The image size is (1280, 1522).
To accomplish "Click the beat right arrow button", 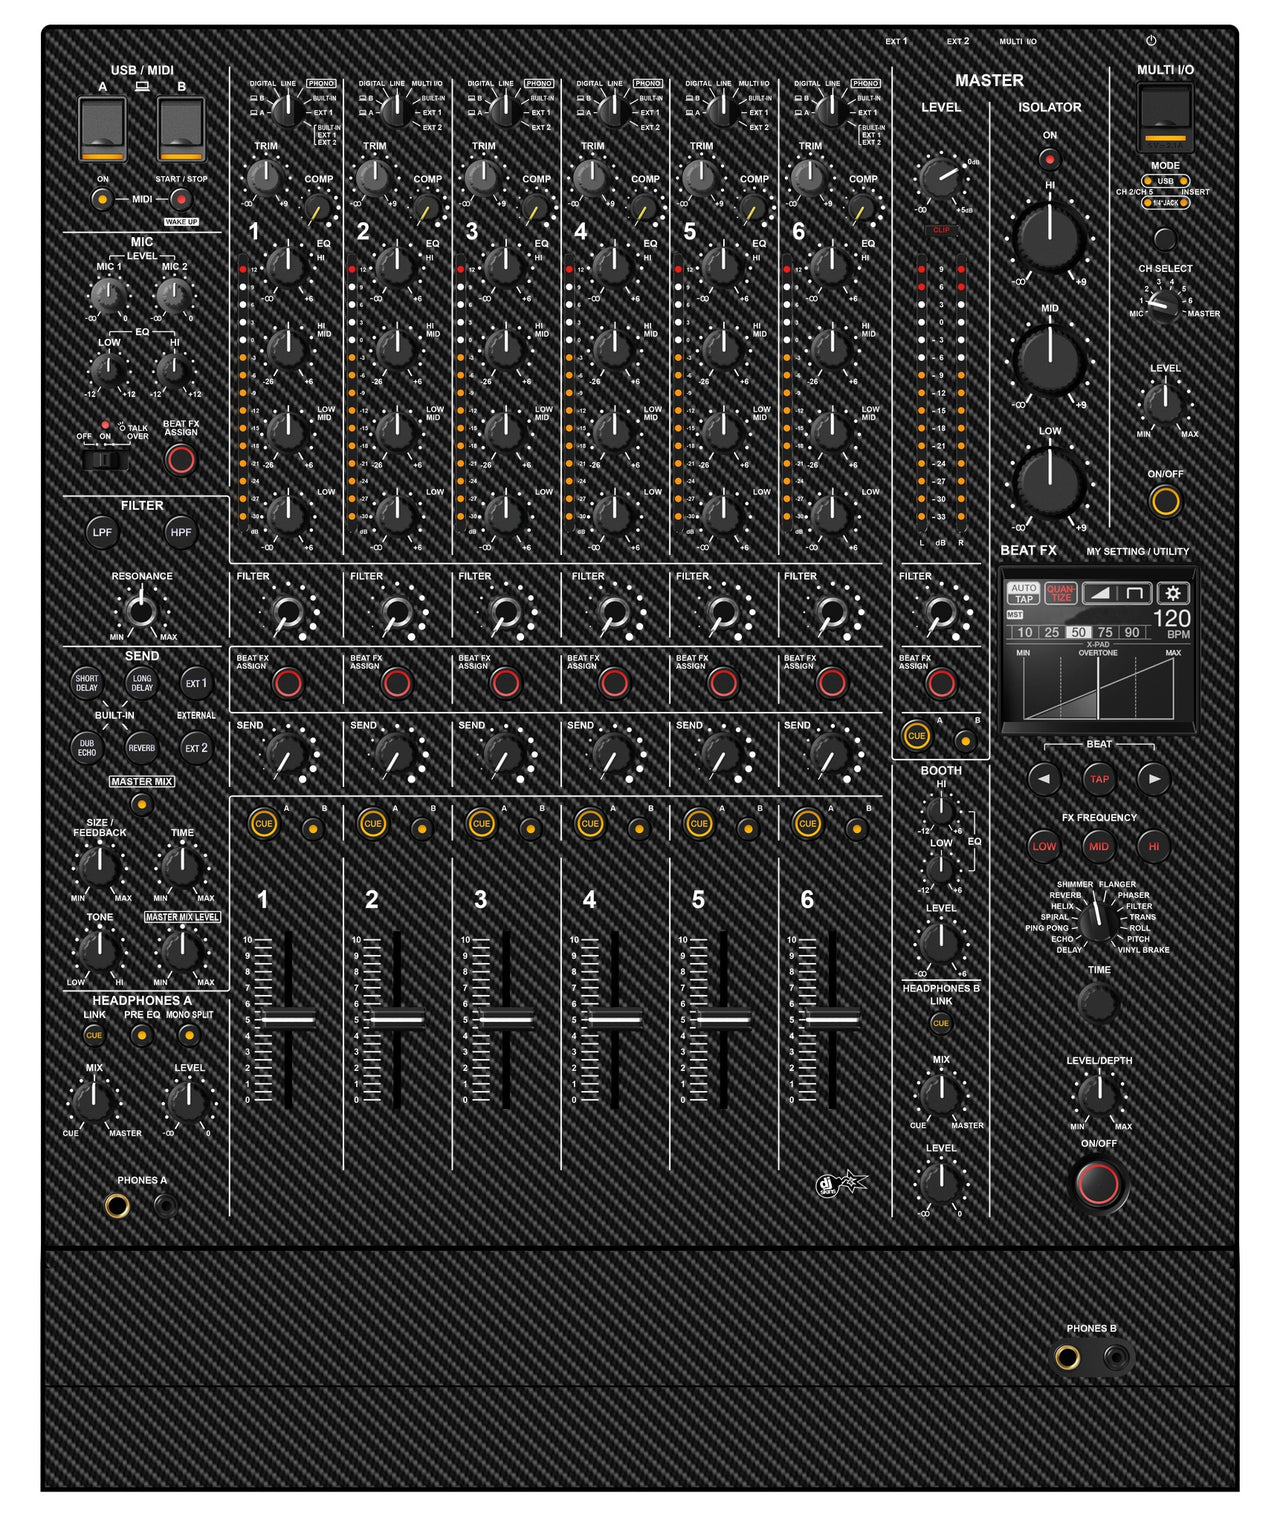I will 1154,778.
